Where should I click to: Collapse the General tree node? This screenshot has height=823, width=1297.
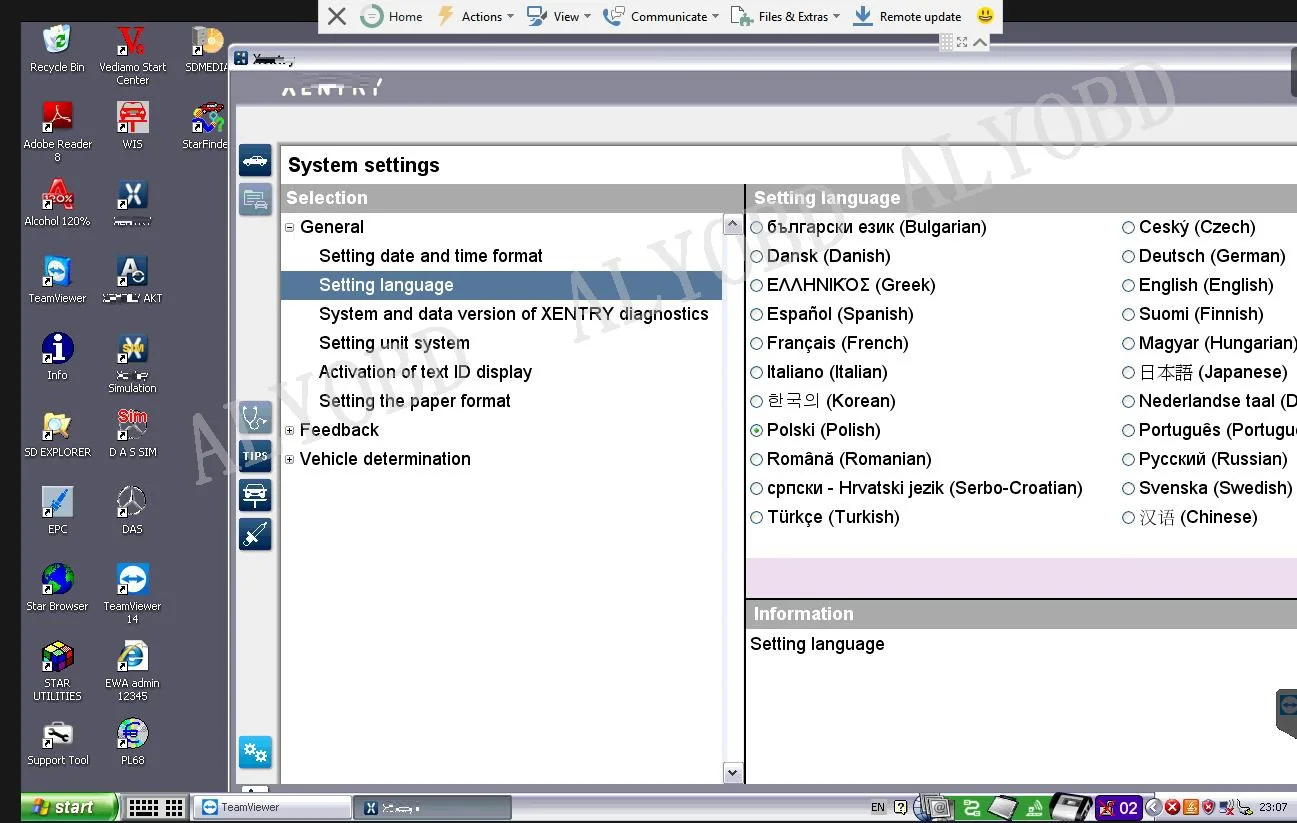click(x=290, y=227)
